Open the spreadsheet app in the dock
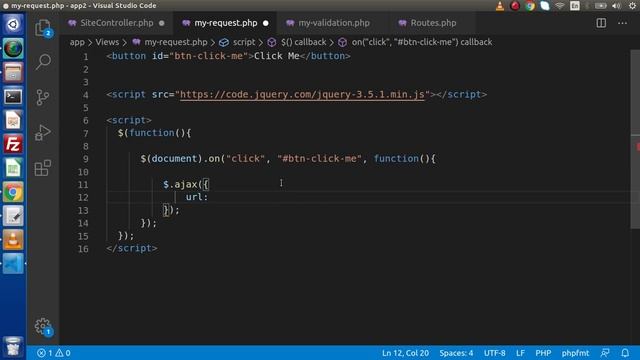This screenshot has height=360, width=640. click(13, 168)
